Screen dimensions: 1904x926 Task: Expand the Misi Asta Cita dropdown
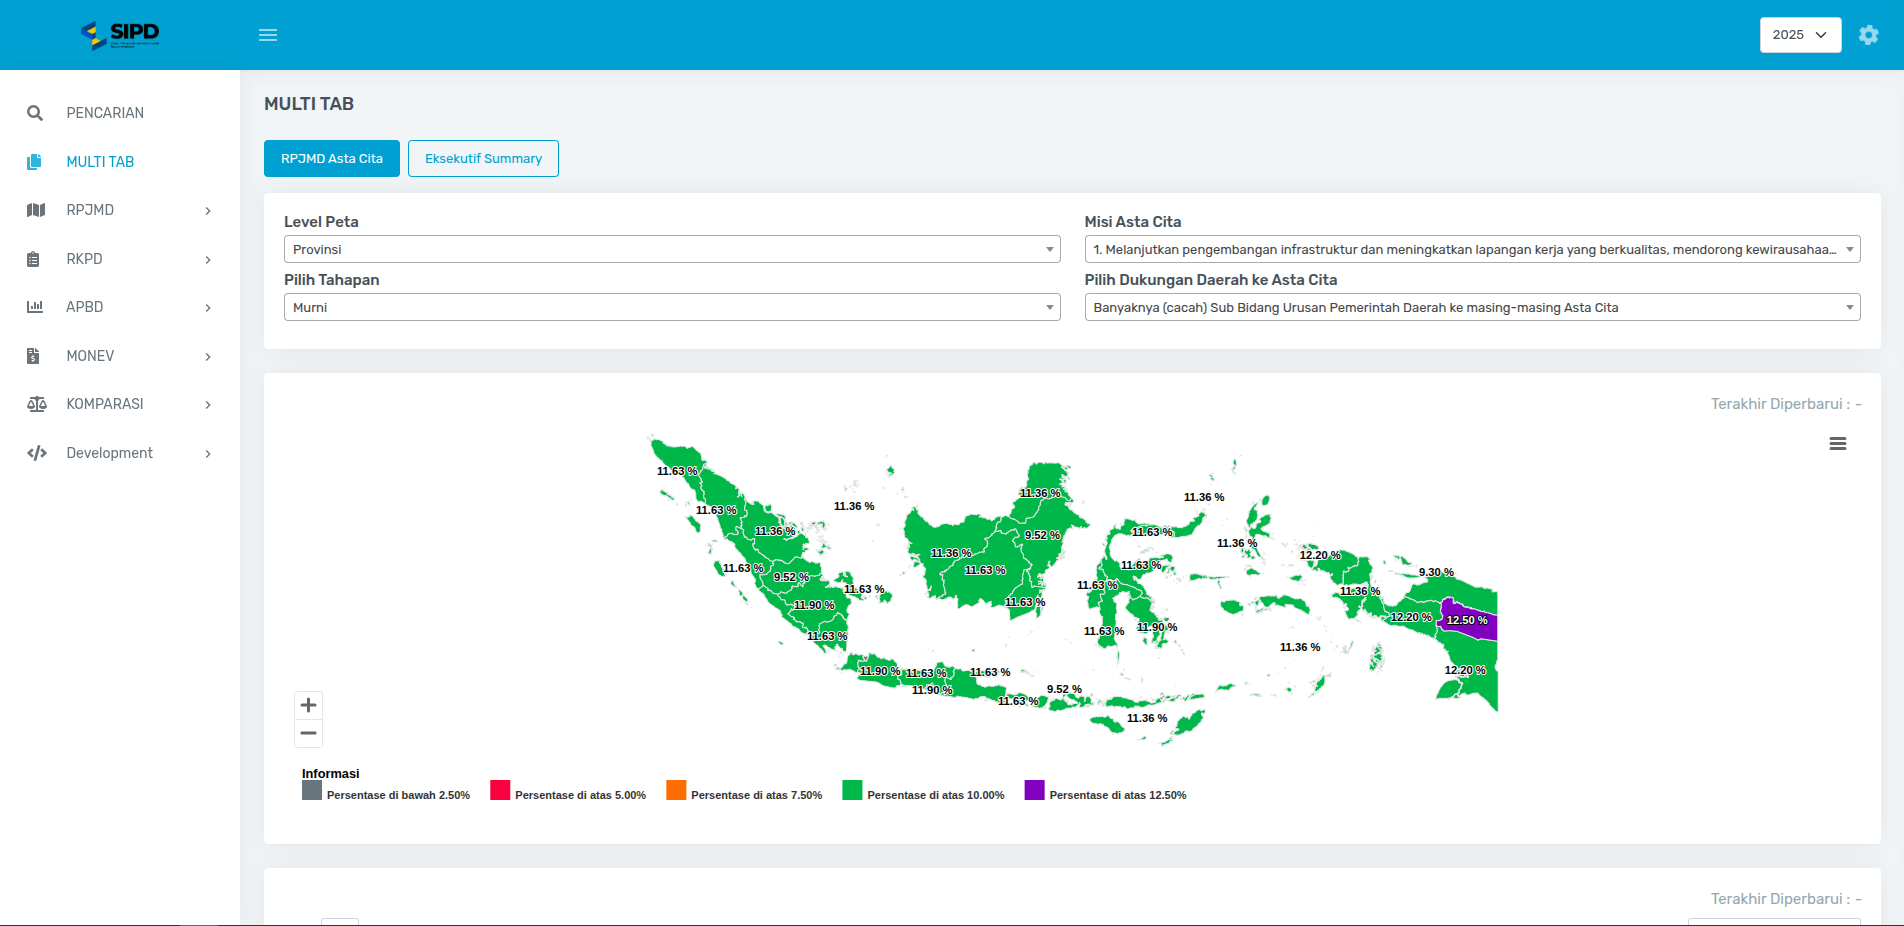pyautogui.click(x=1471, y=249)
